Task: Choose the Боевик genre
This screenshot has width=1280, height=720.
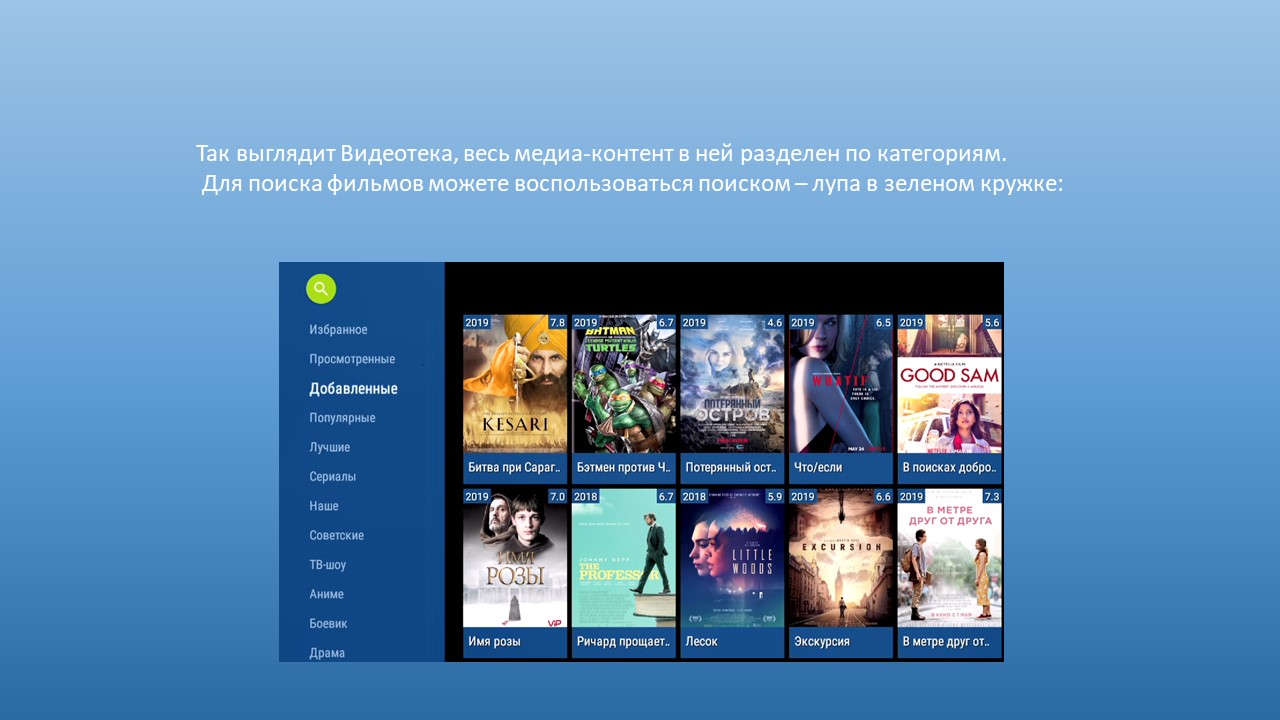Action: [x=328, y=623]
